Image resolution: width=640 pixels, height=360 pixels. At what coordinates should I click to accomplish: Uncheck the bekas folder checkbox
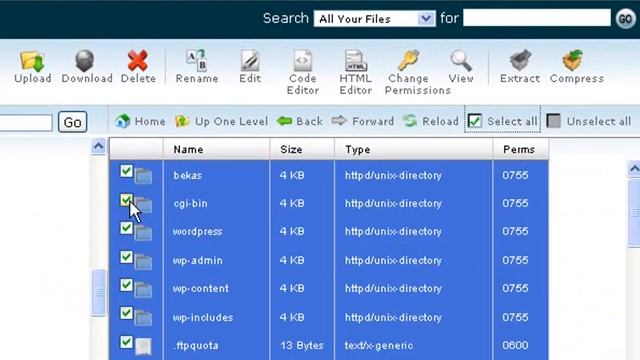127,171
